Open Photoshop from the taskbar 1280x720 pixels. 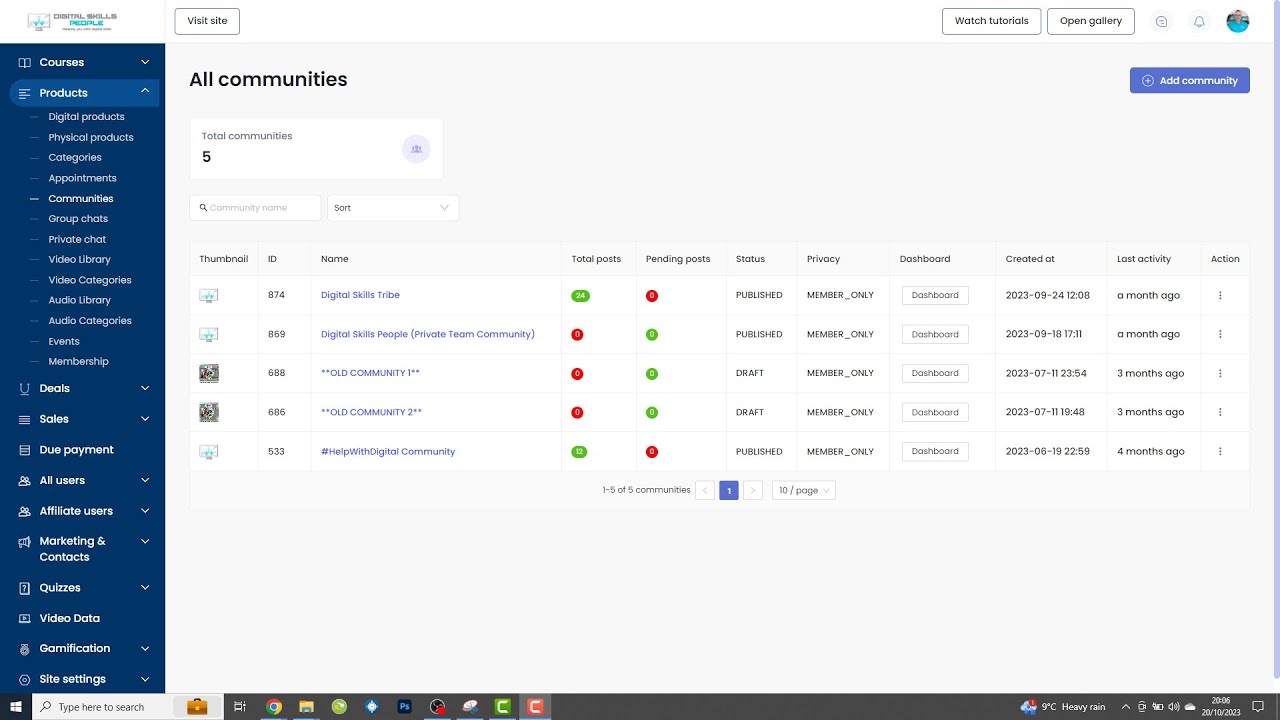[405, 707]
